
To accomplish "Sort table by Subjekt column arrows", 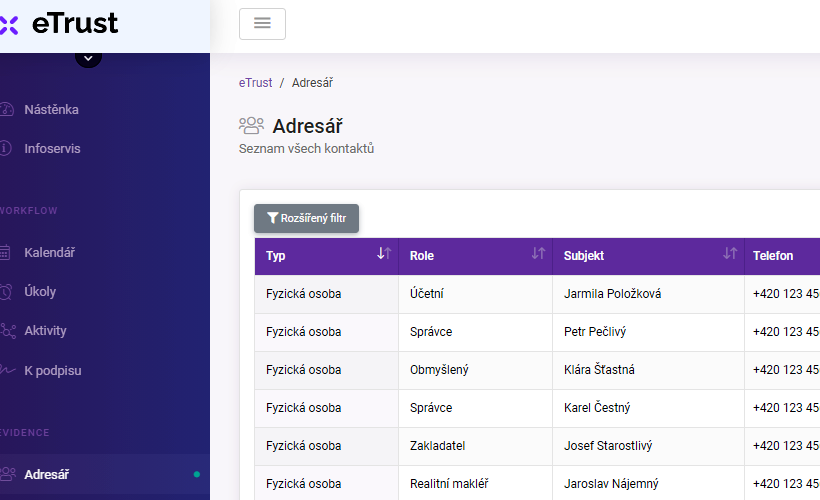I will pyautogui.click(x=730, y=255).
